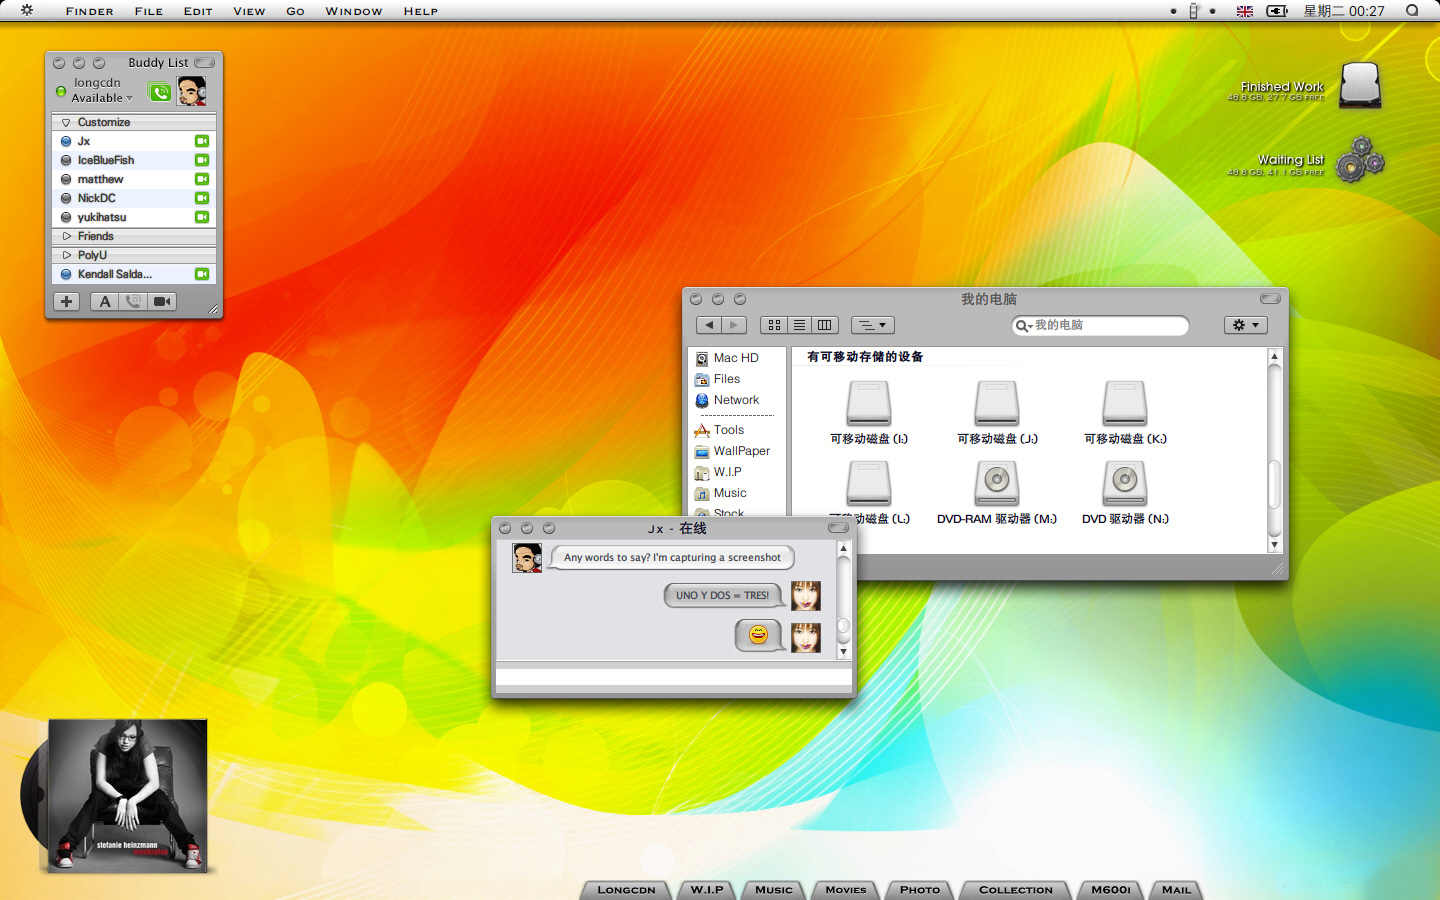This screenshot has width=1440, height=900.
Task: Start video chat with Jx
Action: point(201,141)
